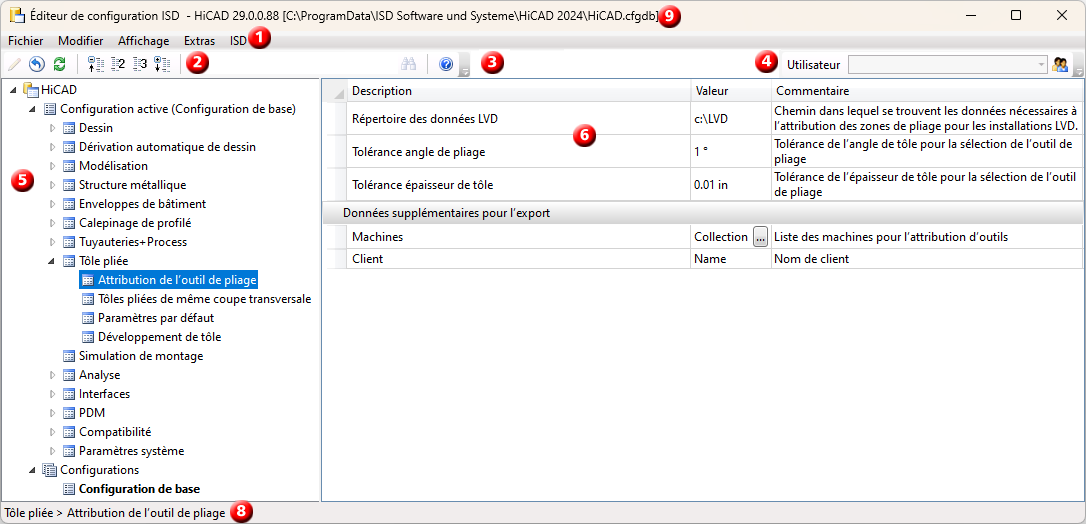Click the 0.01 in value cell
Image resolution: width=1086 pixels, height=524 pixels.
pyautogui.click(x=731, y=185)
